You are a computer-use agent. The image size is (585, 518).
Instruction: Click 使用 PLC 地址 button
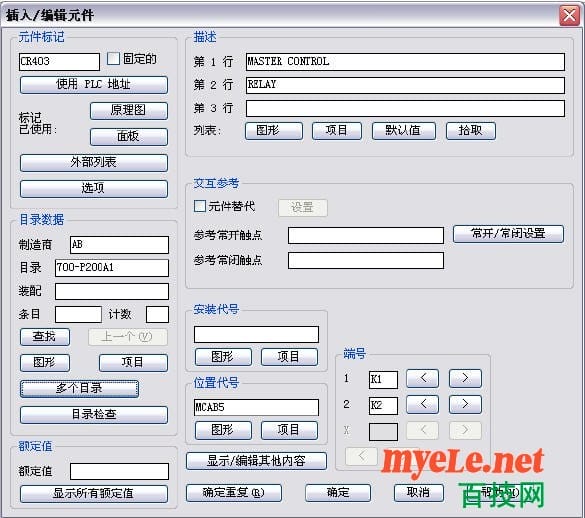pyautogui.click(x=94, y=85)
